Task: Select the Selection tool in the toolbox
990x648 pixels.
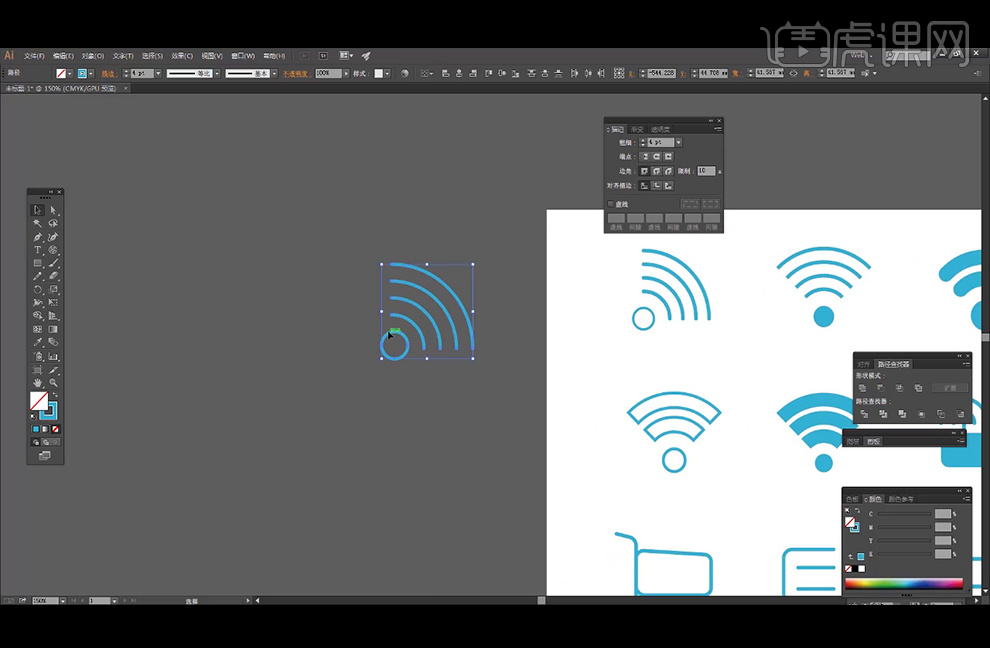Action: click(x=38, y=210)
